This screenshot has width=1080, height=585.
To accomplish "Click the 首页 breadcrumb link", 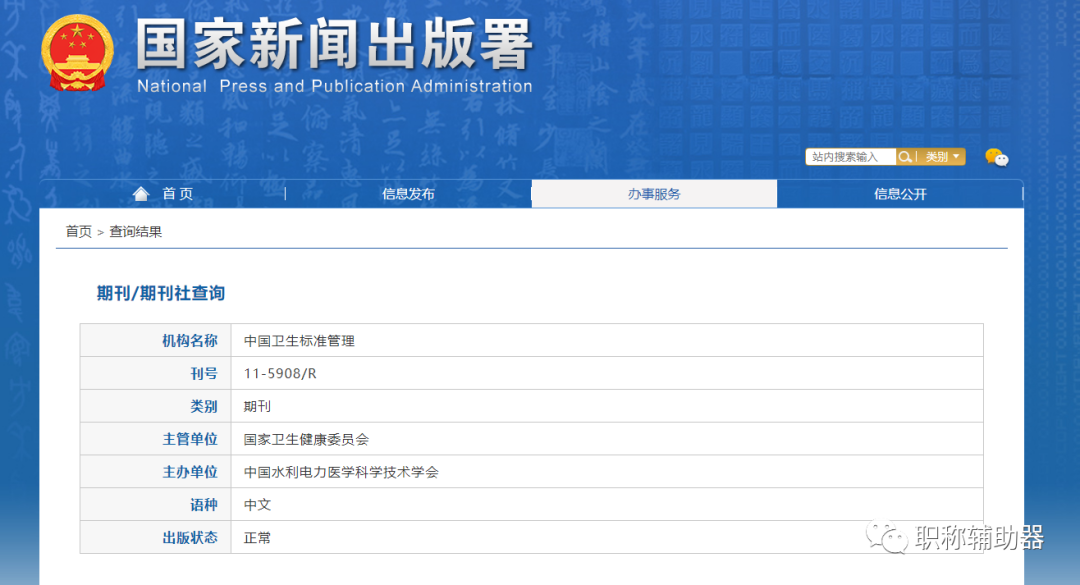I will (x=77, y=231).
